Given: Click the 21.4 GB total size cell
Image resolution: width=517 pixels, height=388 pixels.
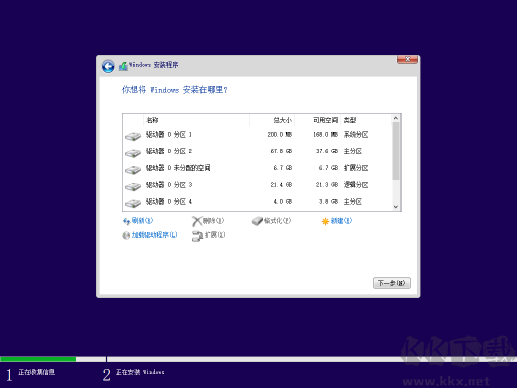Looking at the screenshot, I should (281, 185).
